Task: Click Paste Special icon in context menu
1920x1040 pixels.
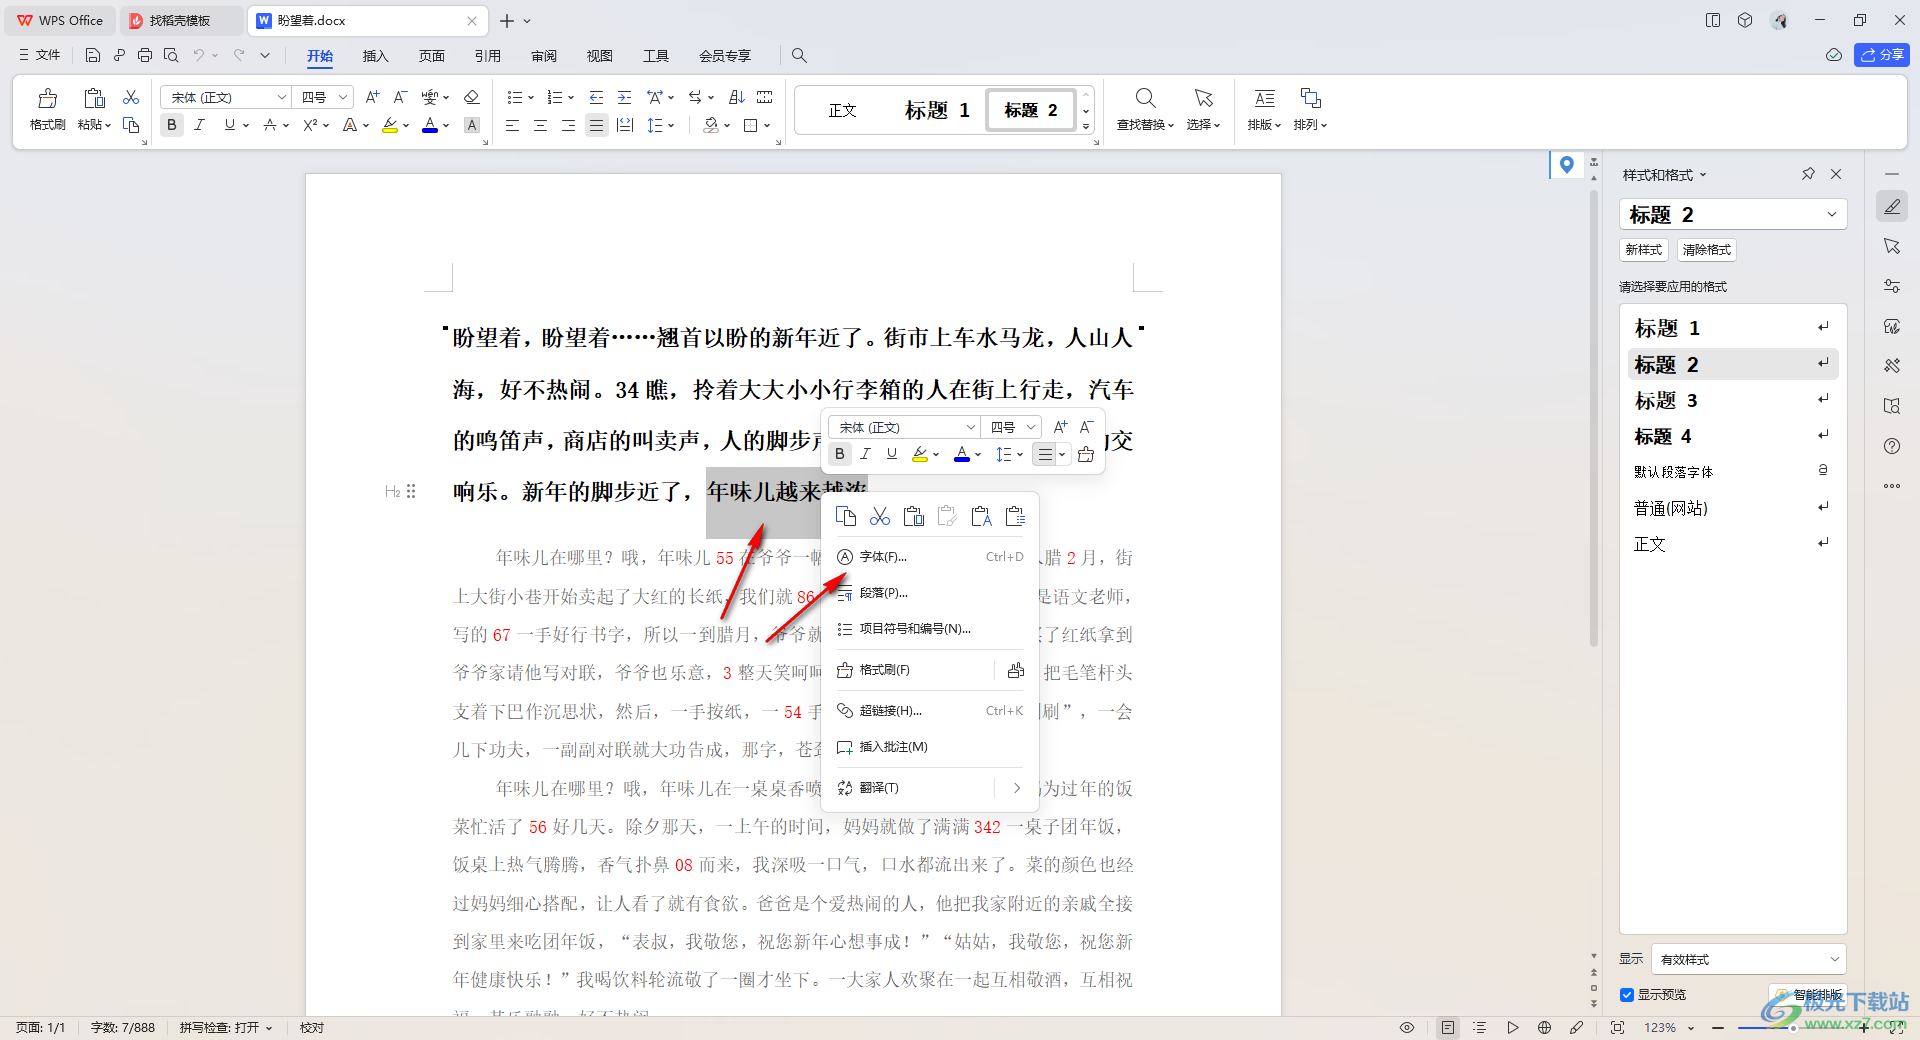Action: [x=1016, y=516]
